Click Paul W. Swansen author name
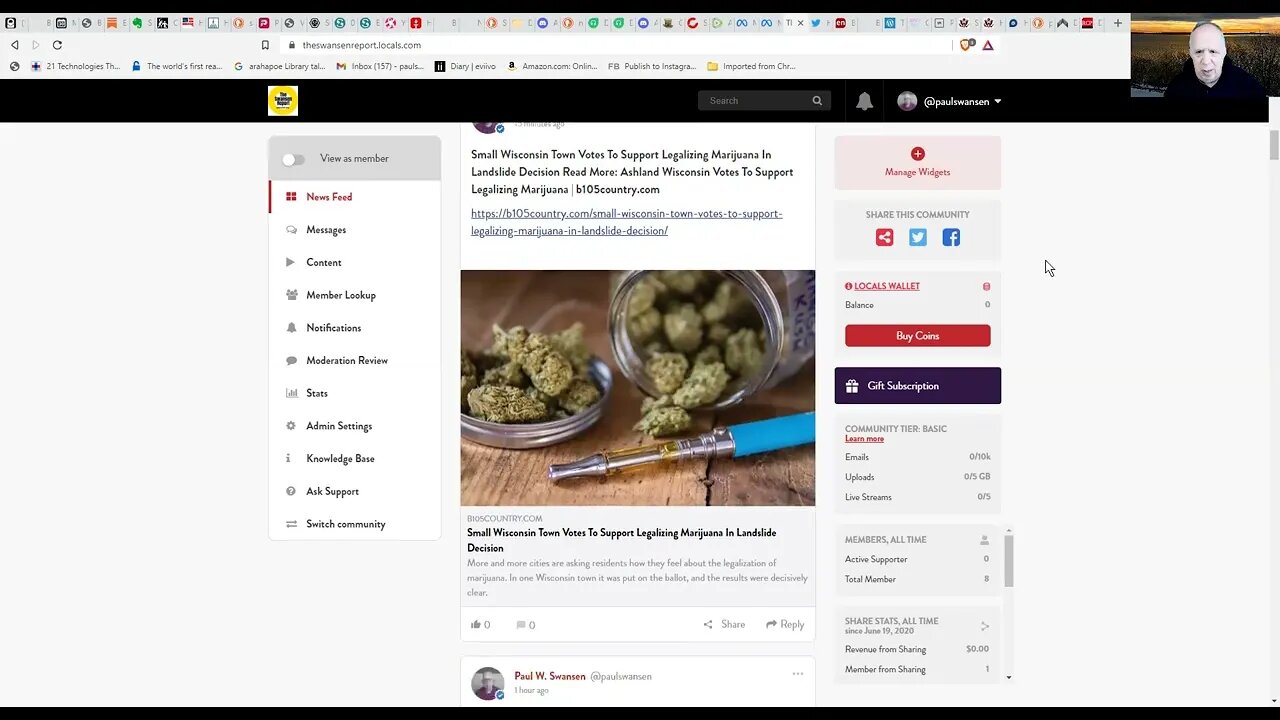 550,676
